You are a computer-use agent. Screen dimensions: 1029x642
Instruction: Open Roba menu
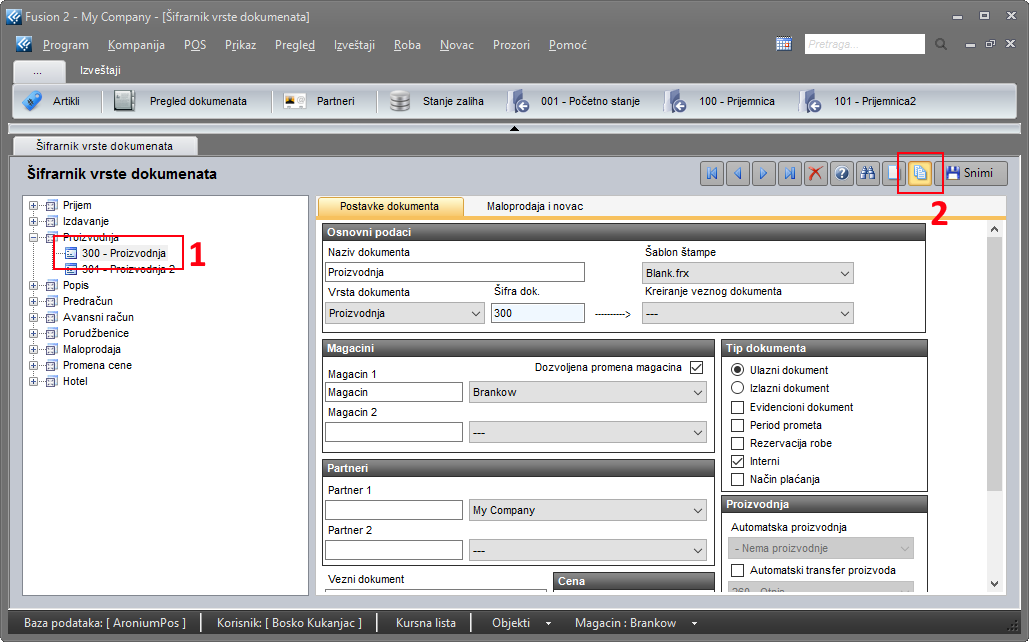tap(407, 45)
